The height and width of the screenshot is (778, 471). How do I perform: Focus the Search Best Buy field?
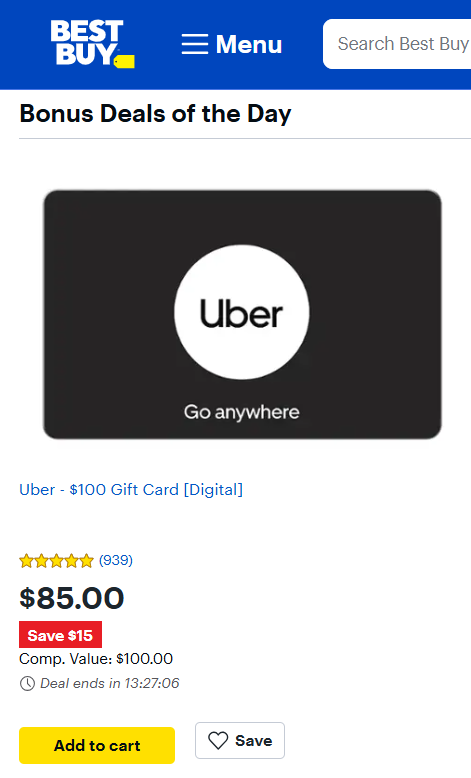(397, 44)
